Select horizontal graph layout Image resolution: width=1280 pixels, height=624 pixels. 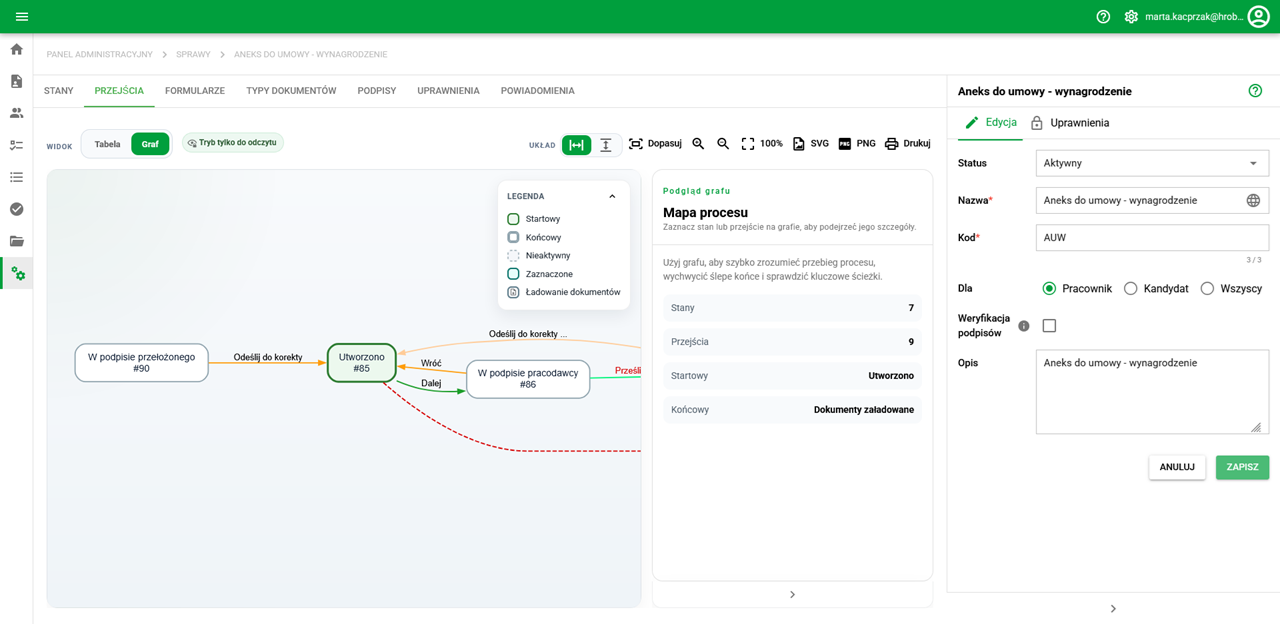(576, 145)
